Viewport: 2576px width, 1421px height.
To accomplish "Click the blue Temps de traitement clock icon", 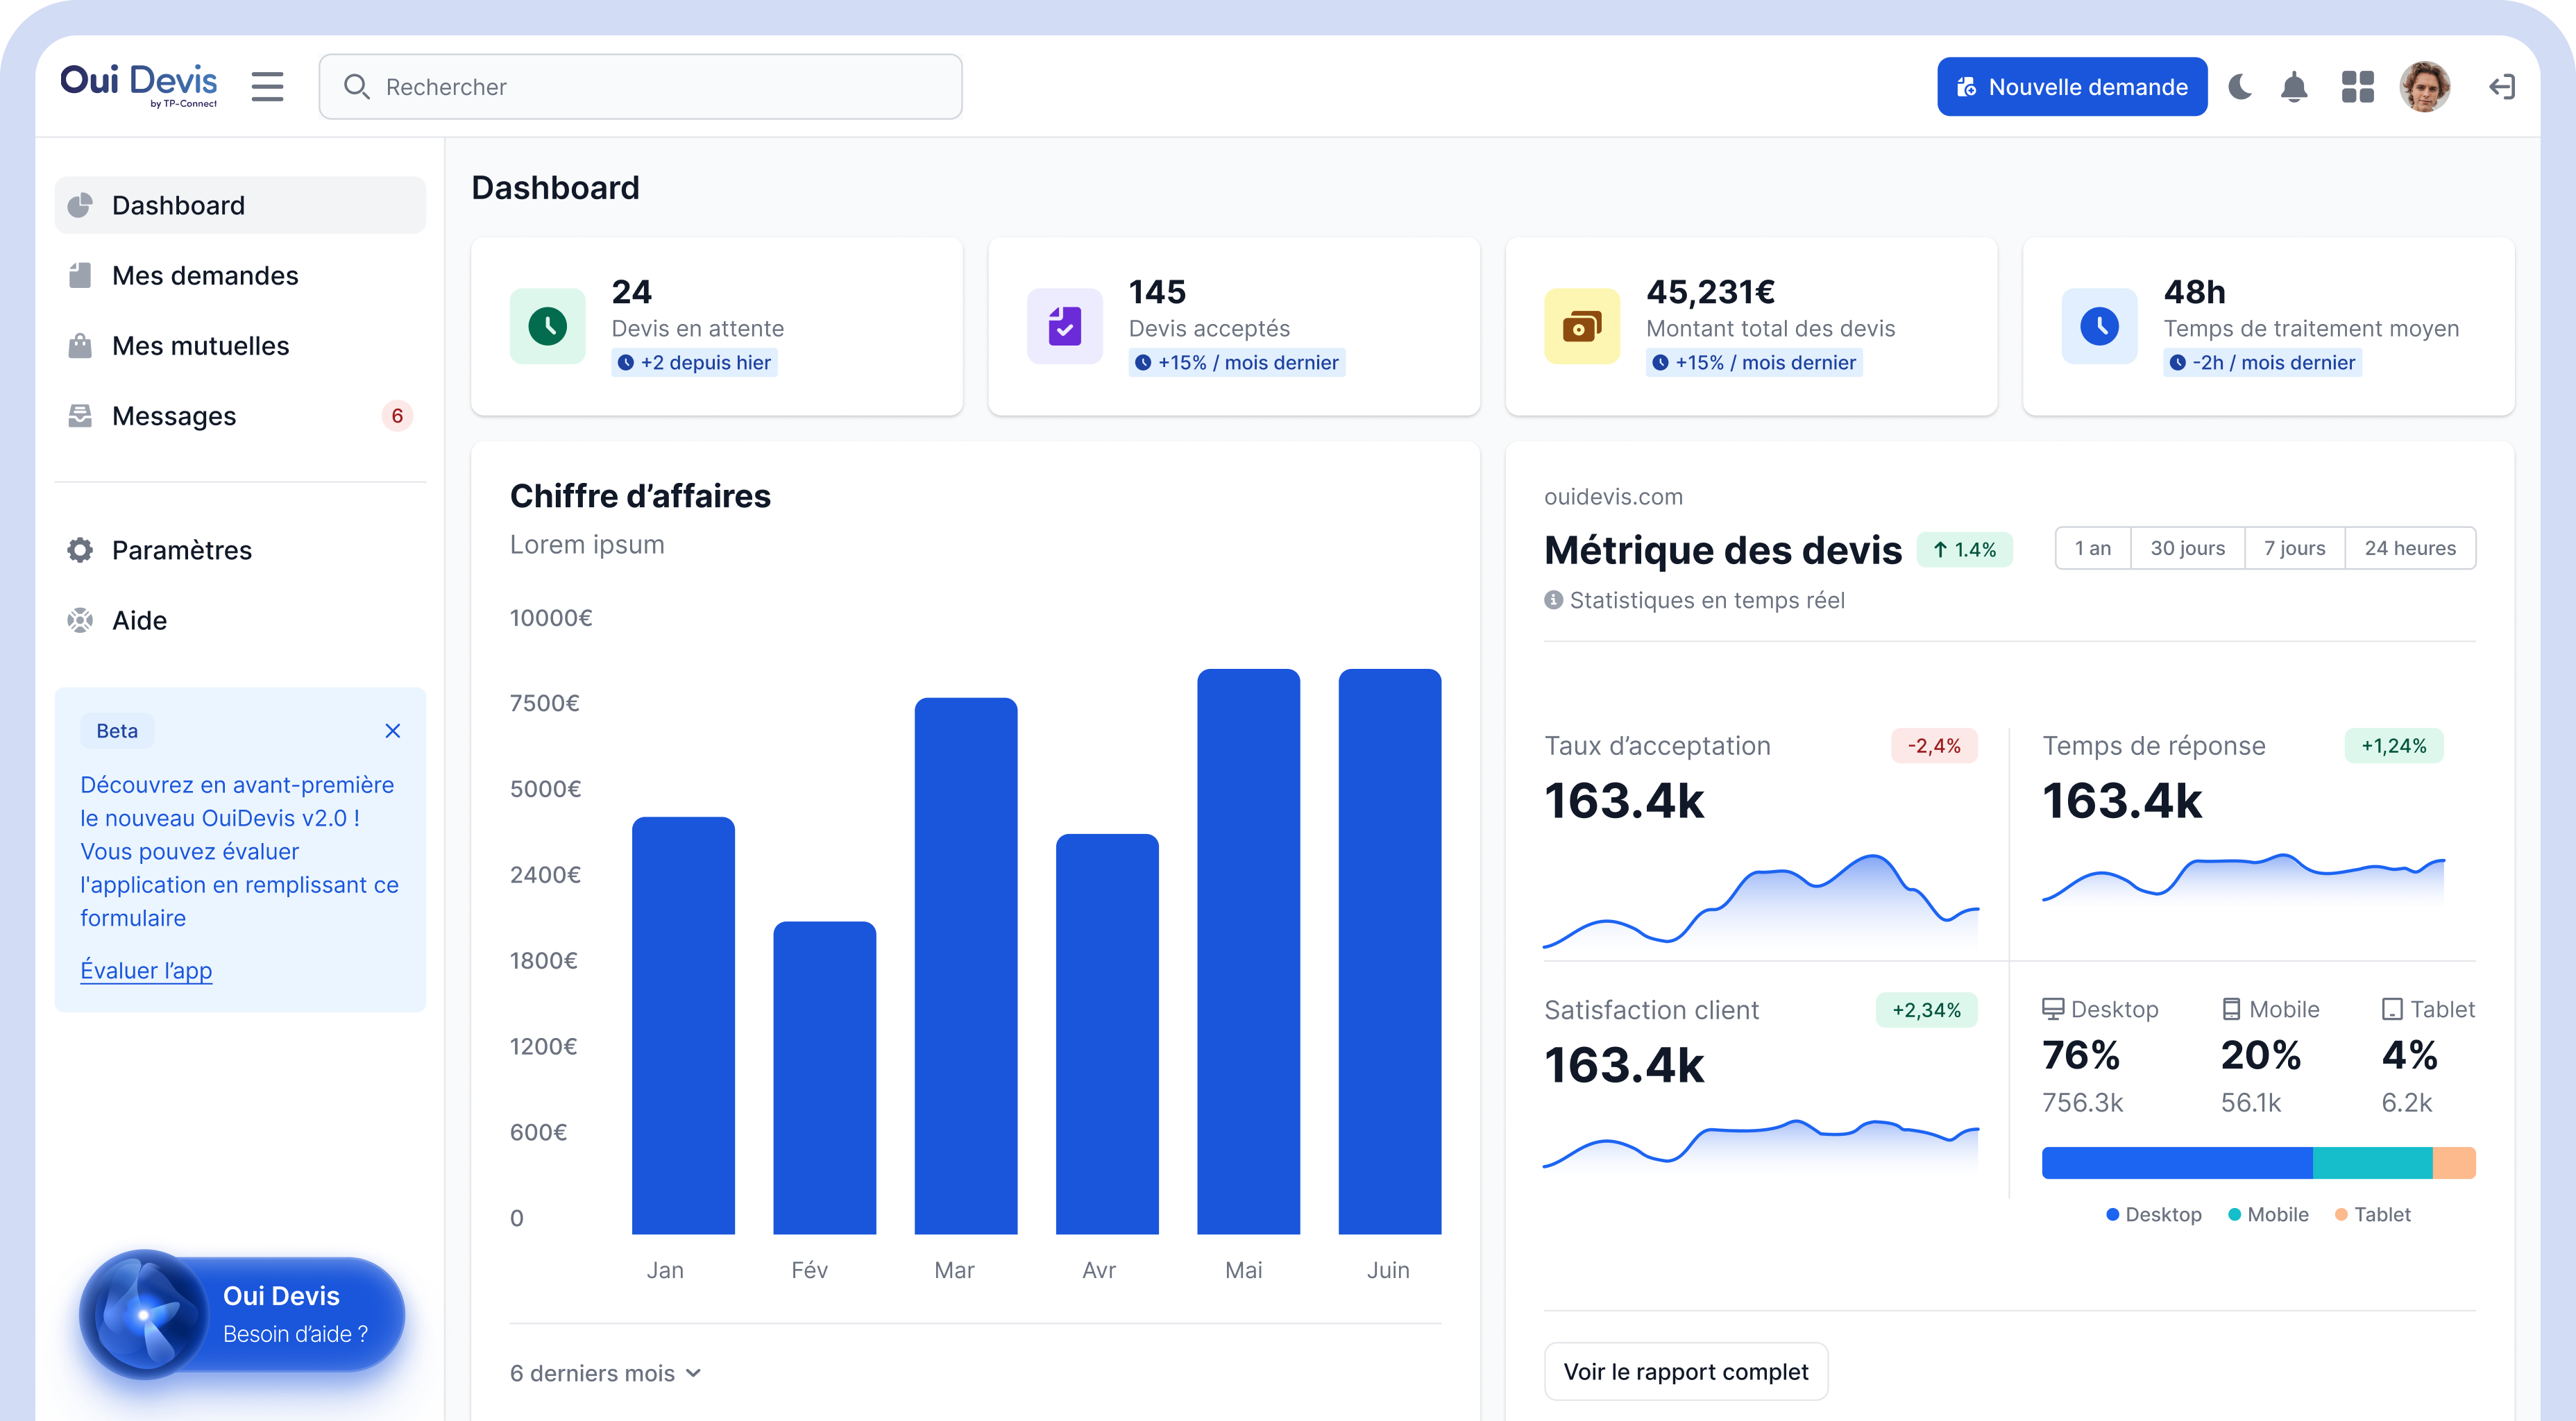I will coord(2099,326).
